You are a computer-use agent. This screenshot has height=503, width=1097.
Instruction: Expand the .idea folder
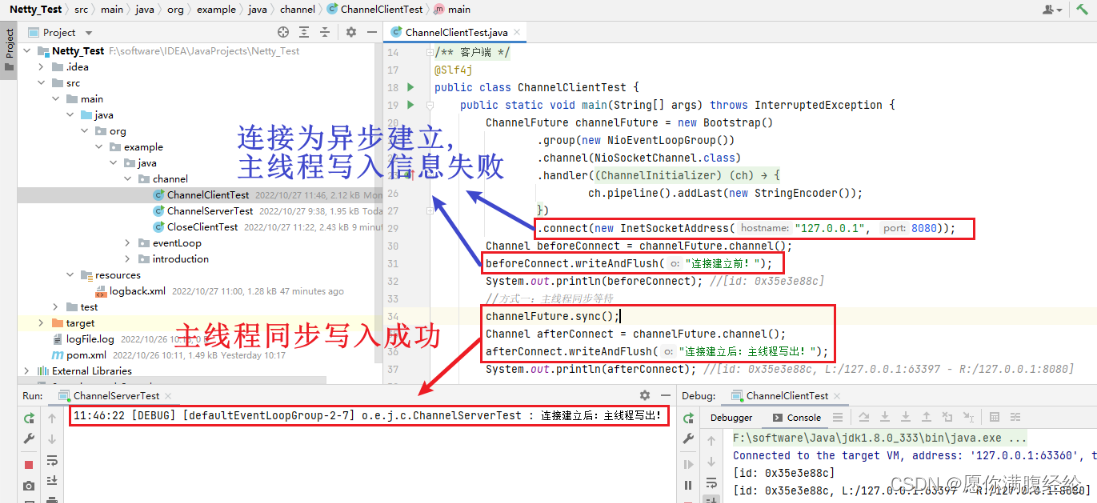pos(43,67)
